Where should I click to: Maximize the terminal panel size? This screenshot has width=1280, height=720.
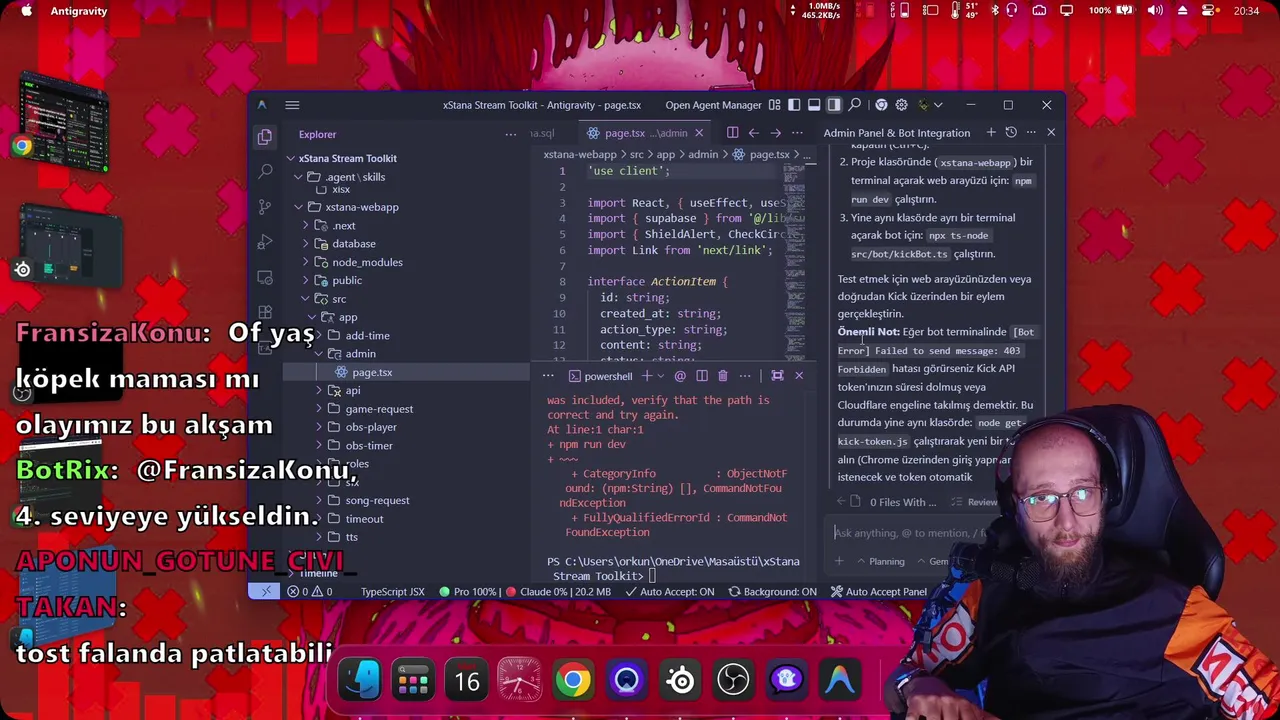coord(777,376)
